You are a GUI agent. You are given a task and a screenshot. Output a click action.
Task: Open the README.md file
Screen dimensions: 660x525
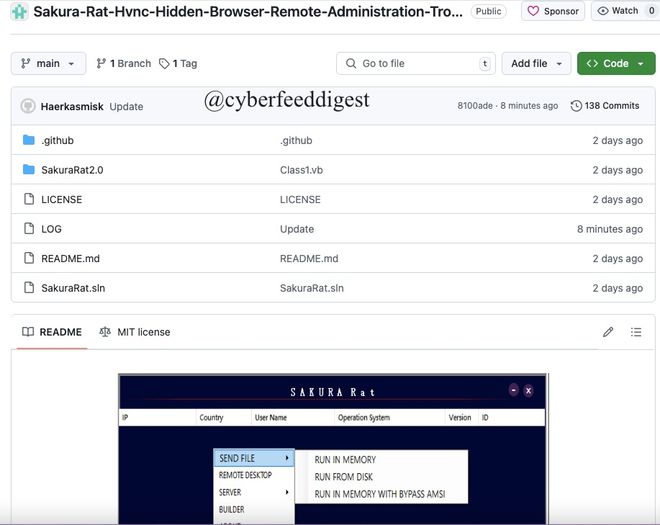click(70, 259)
